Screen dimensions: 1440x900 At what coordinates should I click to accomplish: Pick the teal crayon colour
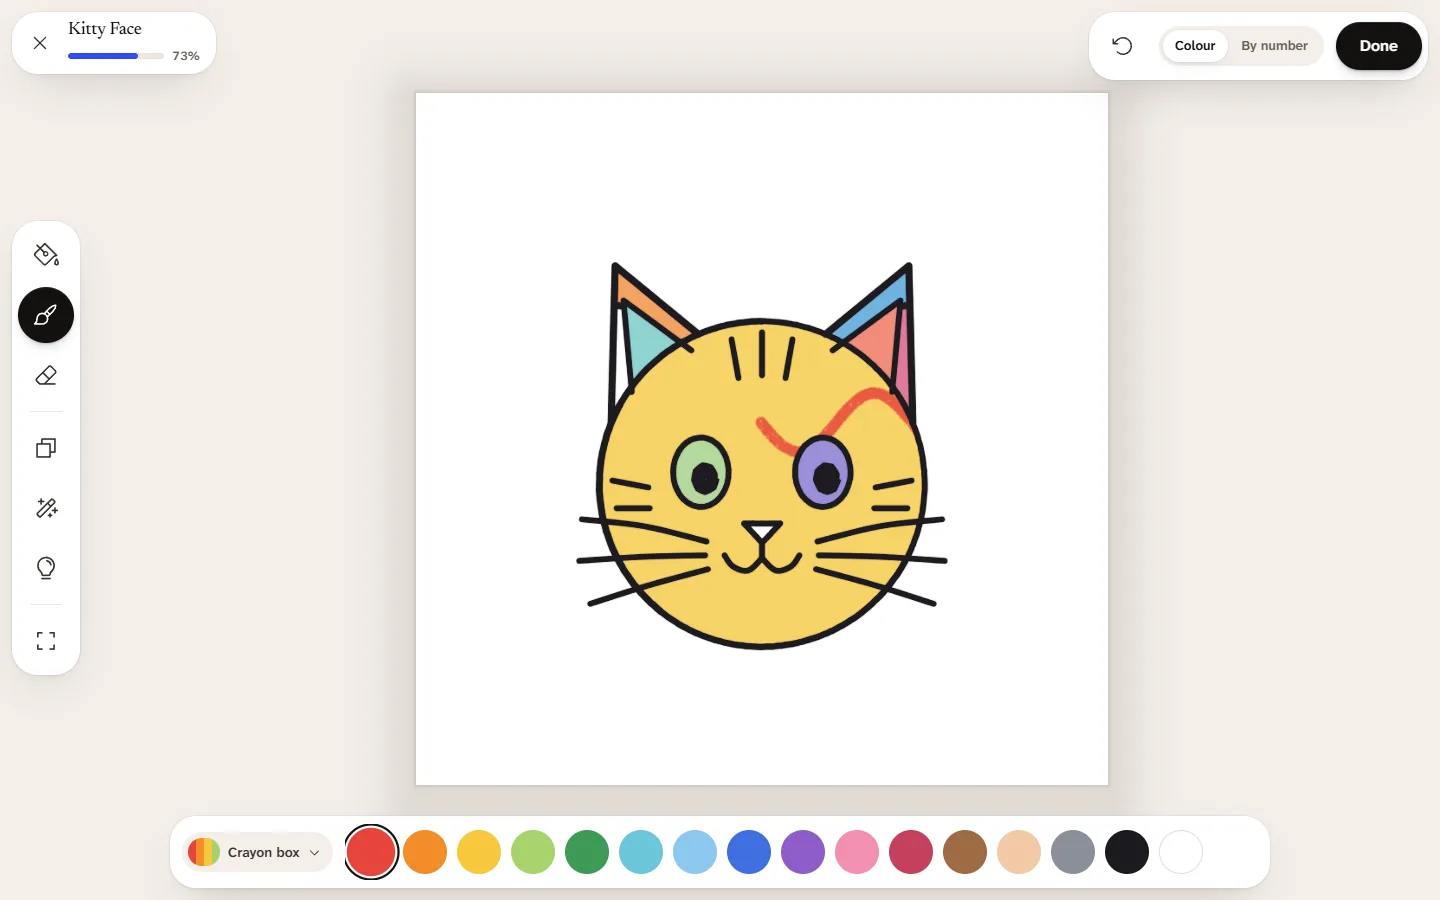[x=641, y=852]
